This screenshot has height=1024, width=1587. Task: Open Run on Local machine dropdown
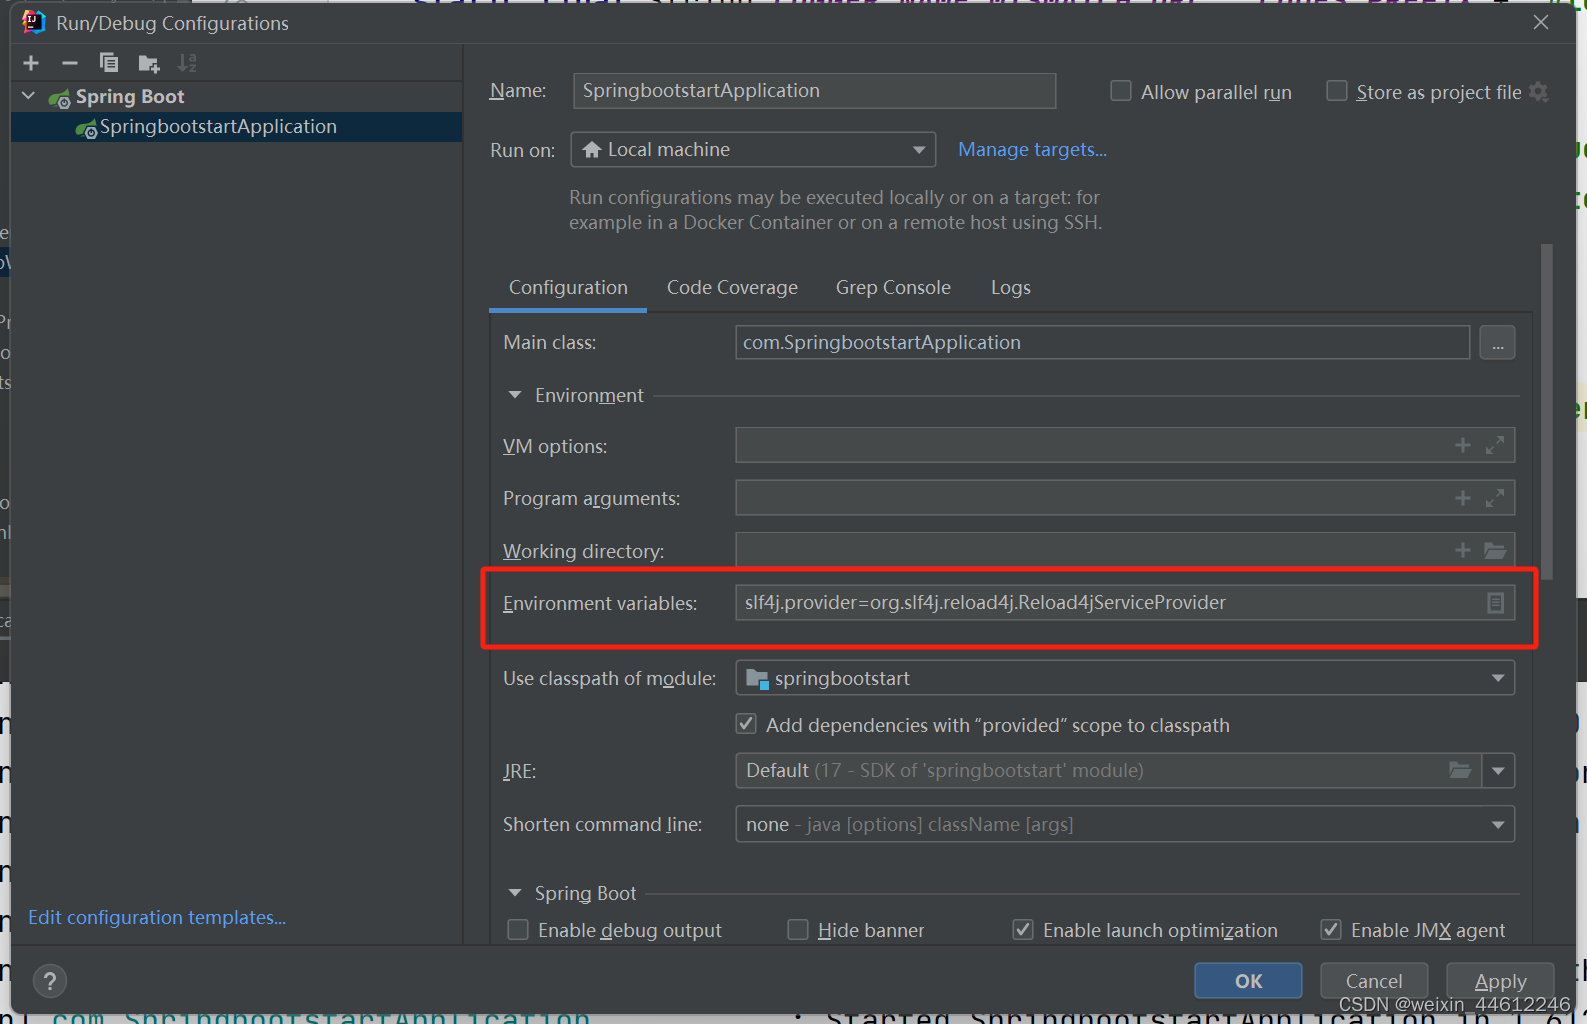coord(753,150)
